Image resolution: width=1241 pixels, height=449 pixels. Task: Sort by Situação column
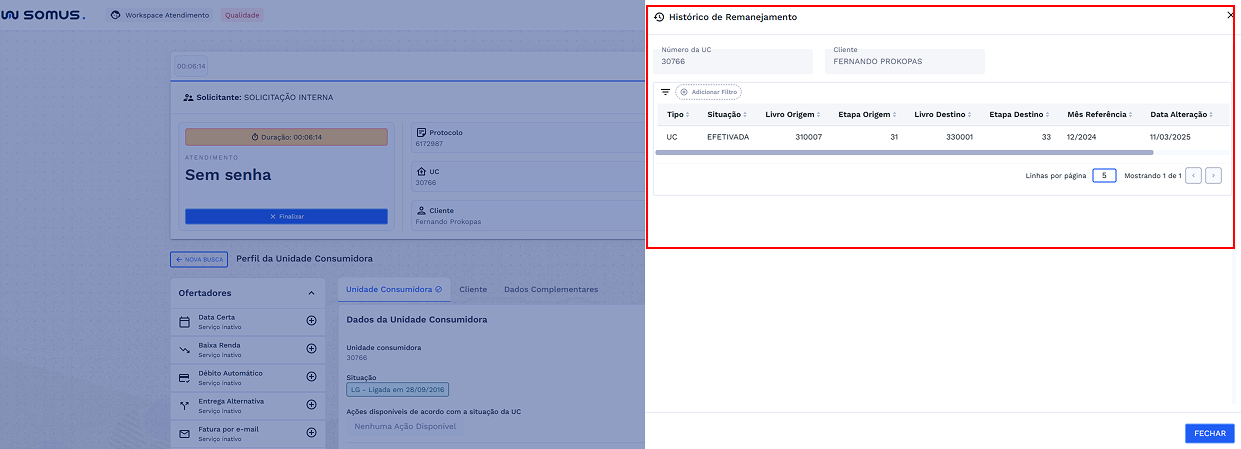[727, 114]
